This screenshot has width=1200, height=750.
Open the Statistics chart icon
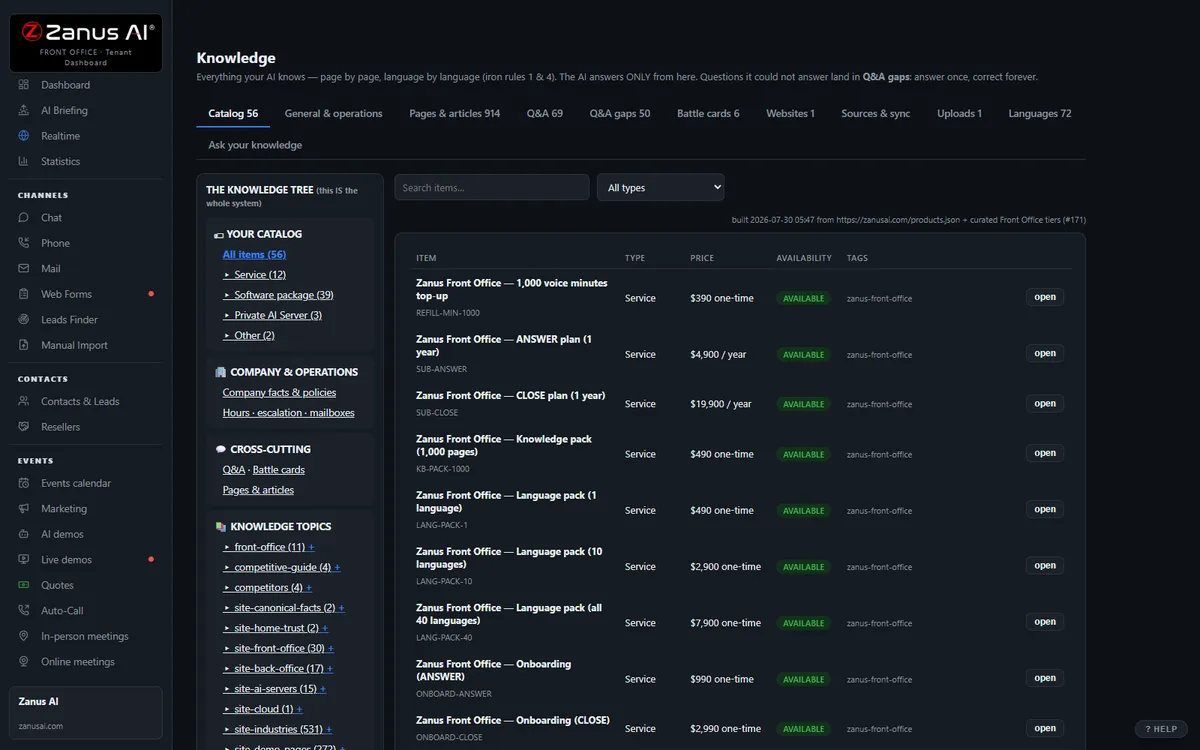24,161
